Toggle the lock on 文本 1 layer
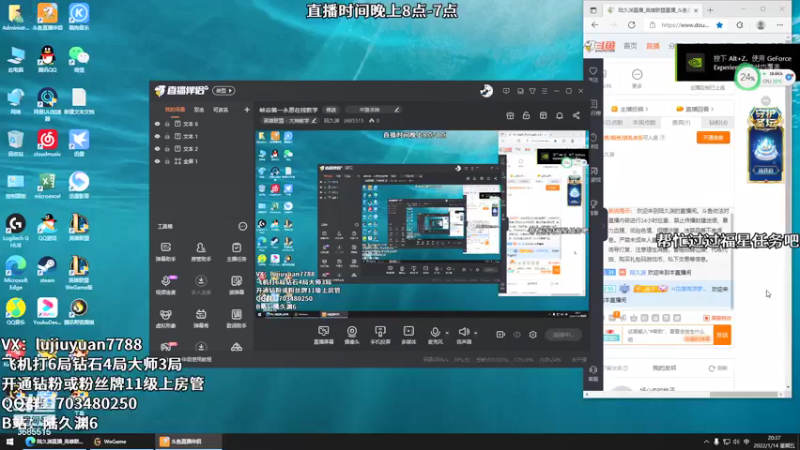 coord(167,136)
